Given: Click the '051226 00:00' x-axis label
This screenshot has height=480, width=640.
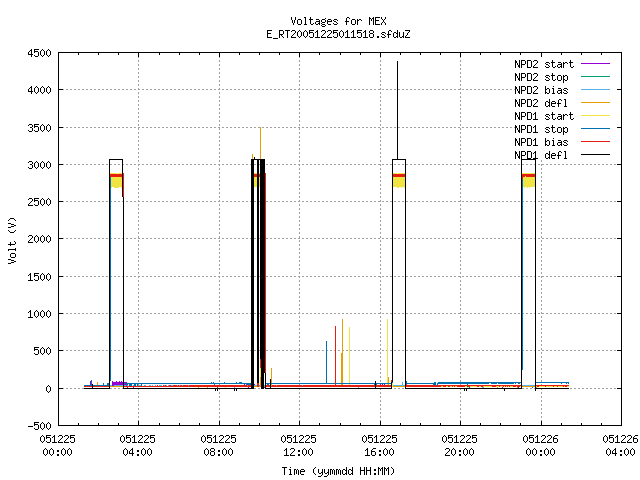Looking at the screenshot, I should point(540,446).
